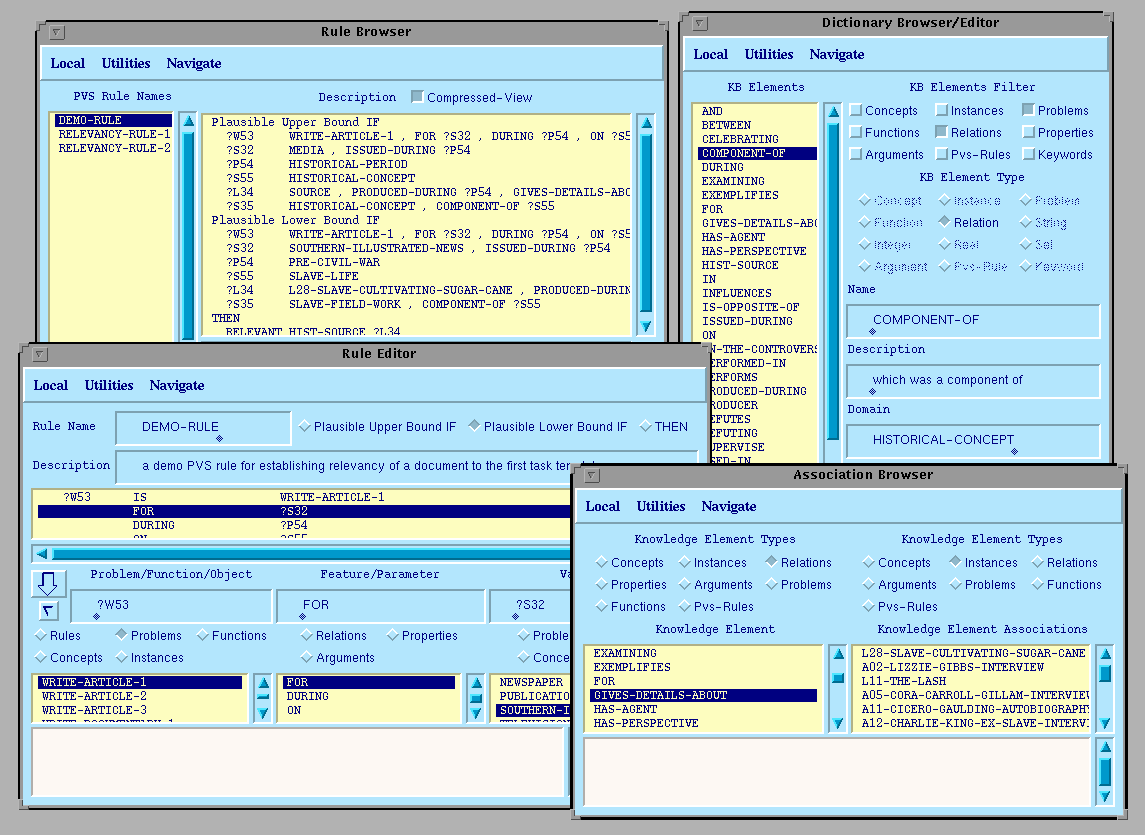The height and width of the screenshot is (835, 1145).
Task: Click the large down-arrow button in Rule Editor
Action: click(x=49, y=583)
